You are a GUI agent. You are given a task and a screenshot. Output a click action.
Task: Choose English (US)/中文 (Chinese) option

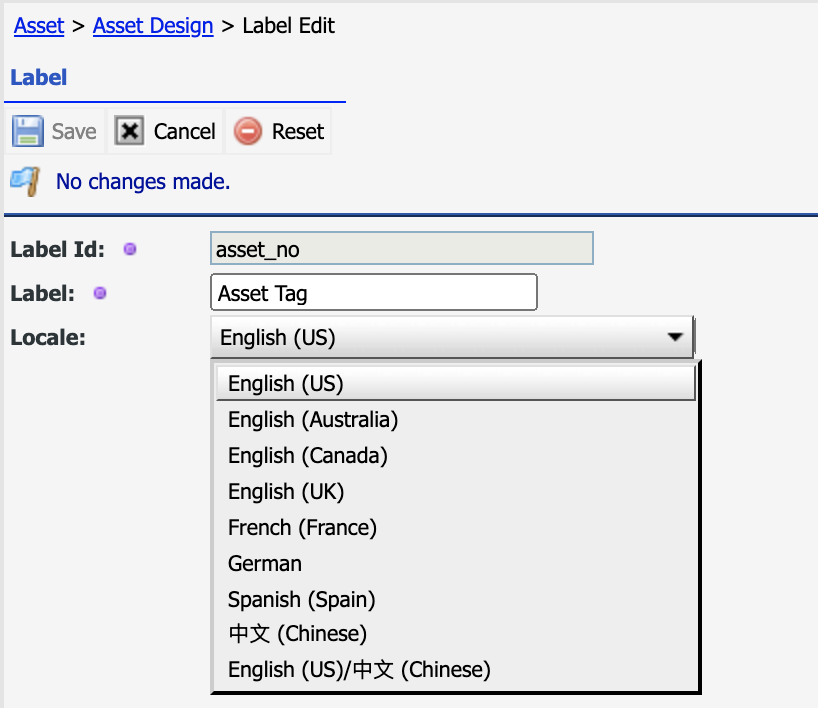(455, 669)
